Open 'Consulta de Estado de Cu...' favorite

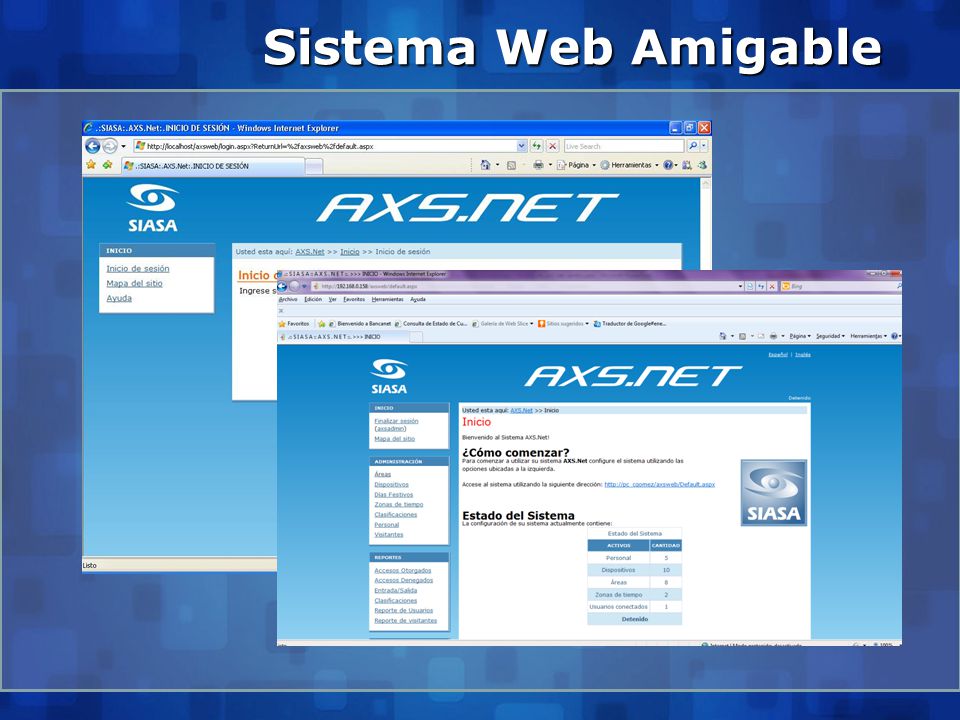(431, 324)
